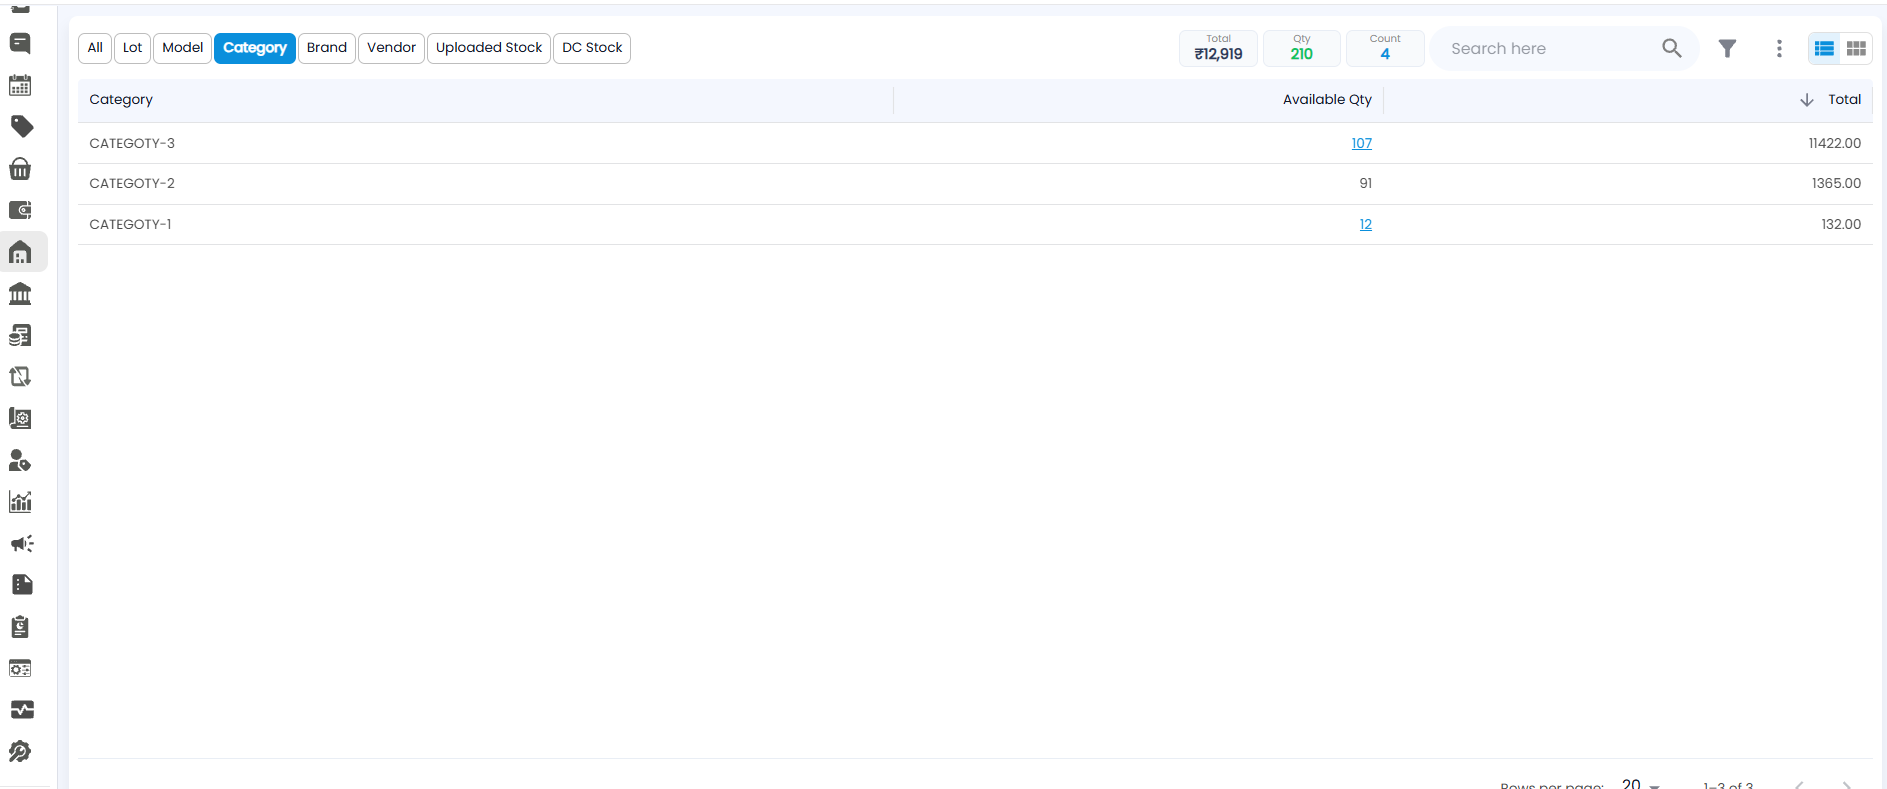
Task: Open the rows per page dropdown
Action: (1641, 784)
